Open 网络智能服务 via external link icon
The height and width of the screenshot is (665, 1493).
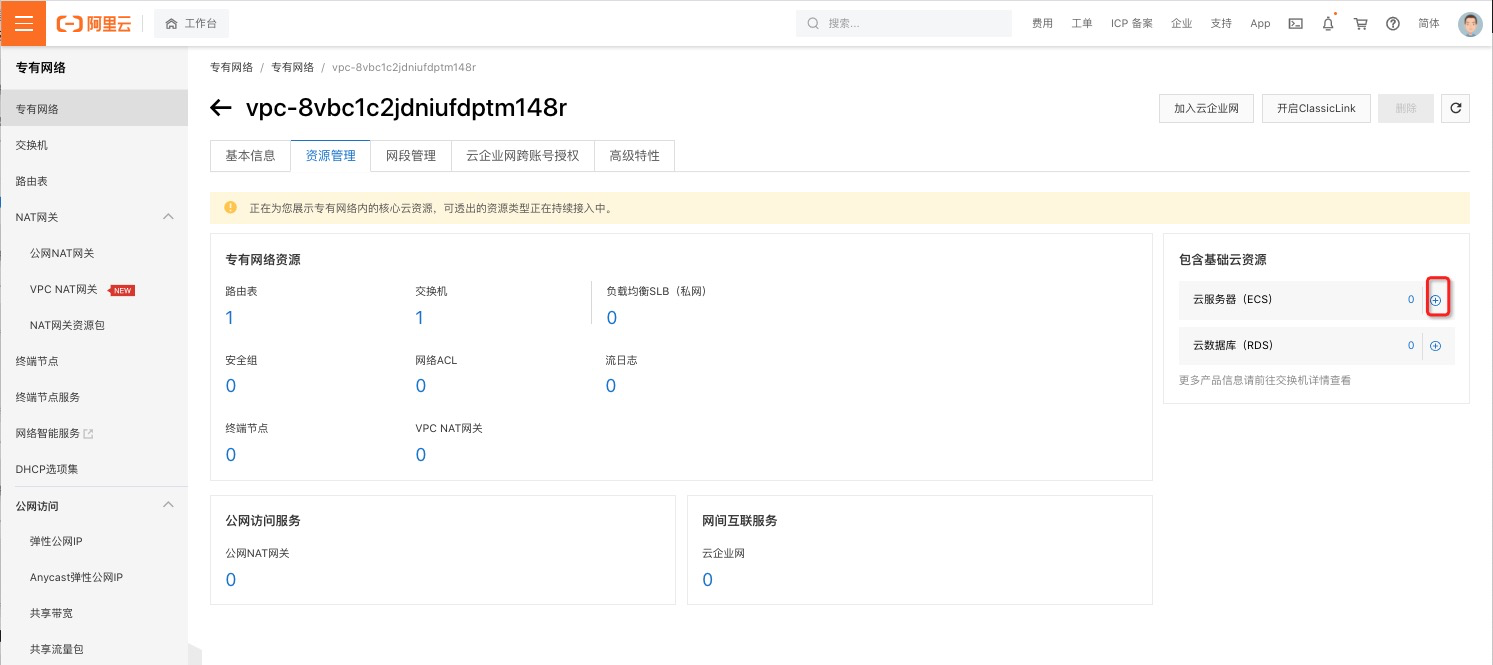coord(89,433)
